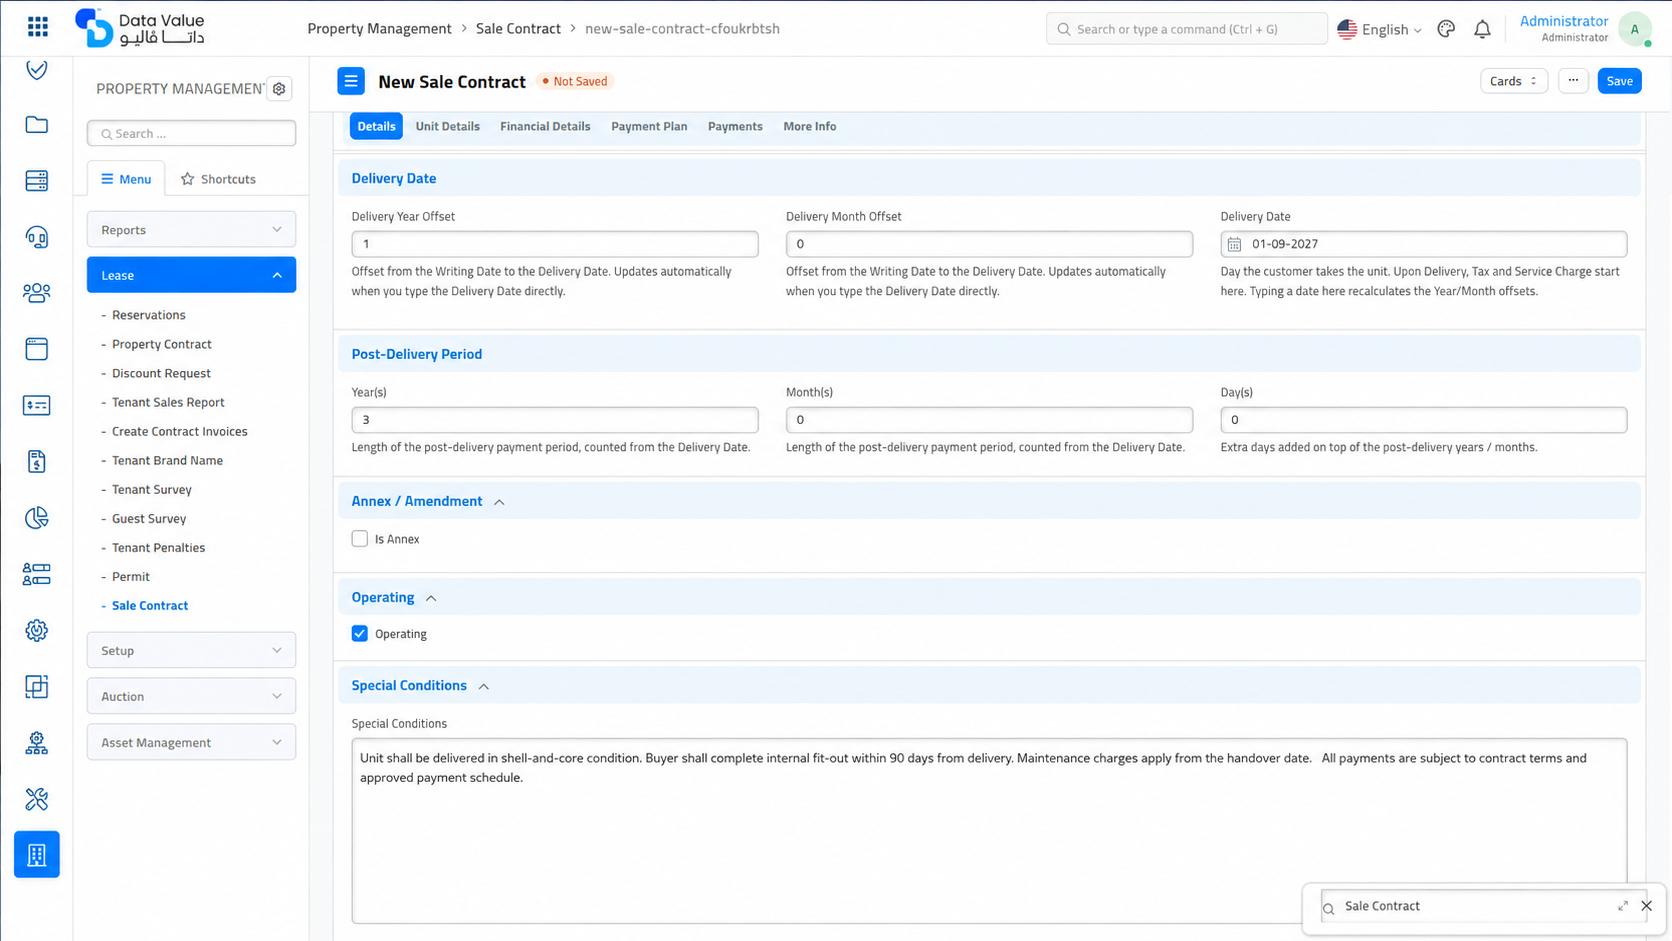The image size is (1672, 941).
Task: Expand the Asset Management menu group
Action: coord(191,743)
